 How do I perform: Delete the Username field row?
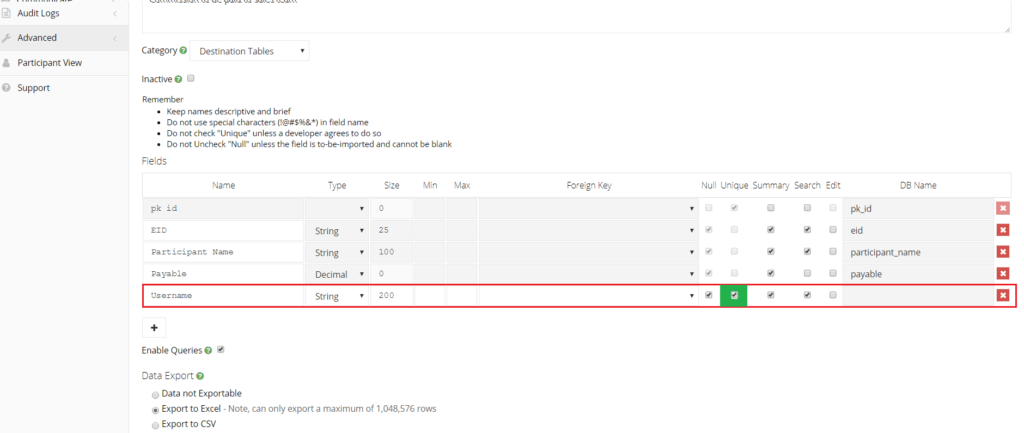click(x=1003, y=296)
